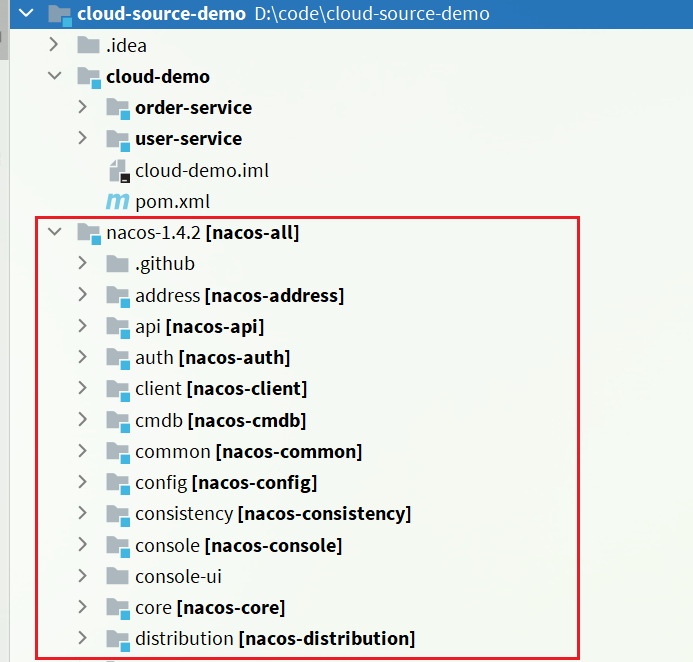This screenshot has height=662, width=693.
Task: Select the core [nacos-core] module
Action: [x=209, y=608]
